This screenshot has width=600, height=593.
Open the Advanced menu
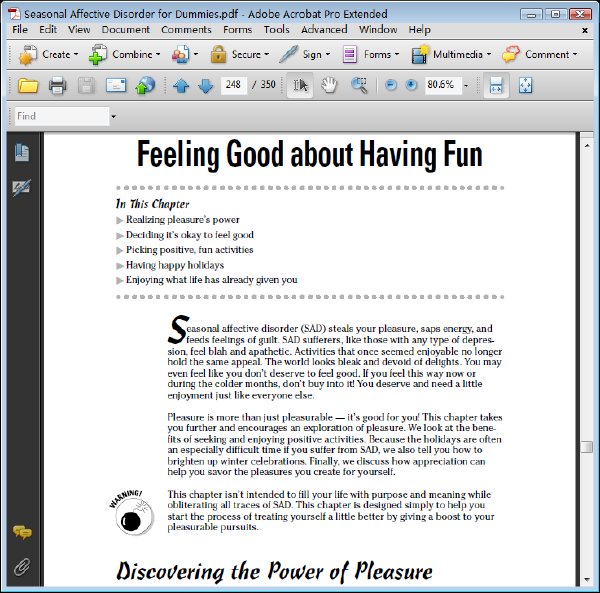[324, 29]
